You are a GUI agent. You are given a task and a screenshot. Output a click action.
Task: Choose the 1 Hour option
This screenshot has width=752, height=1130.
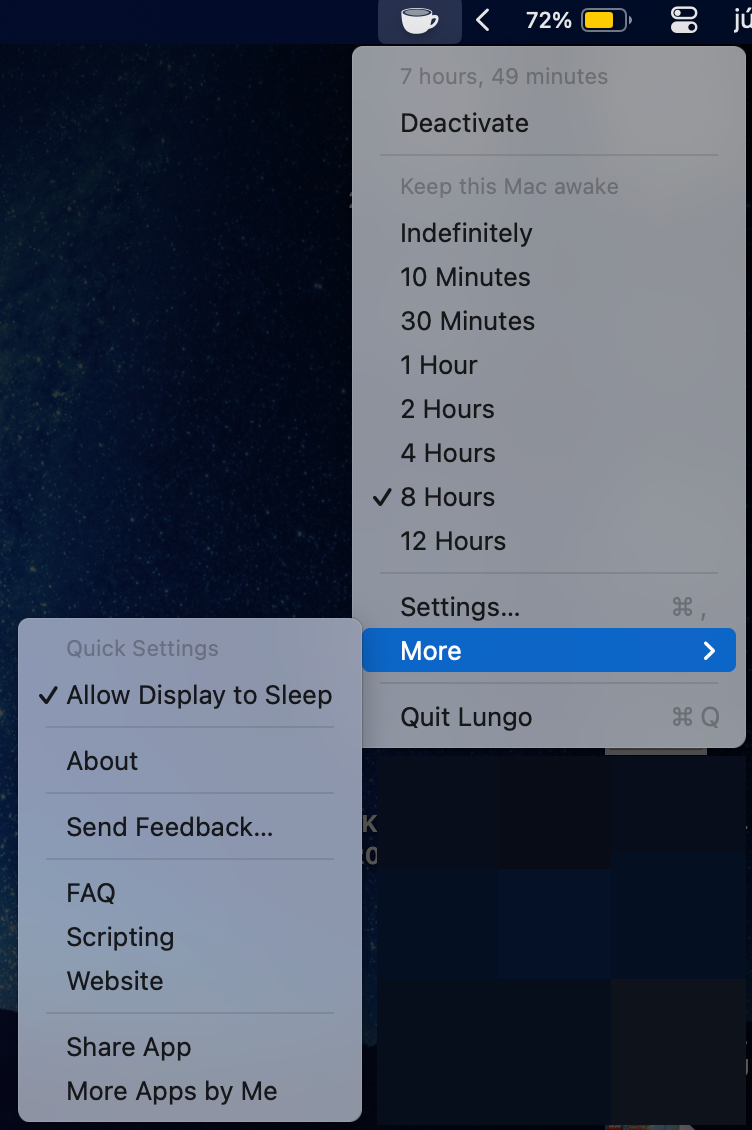click(549, 365)
